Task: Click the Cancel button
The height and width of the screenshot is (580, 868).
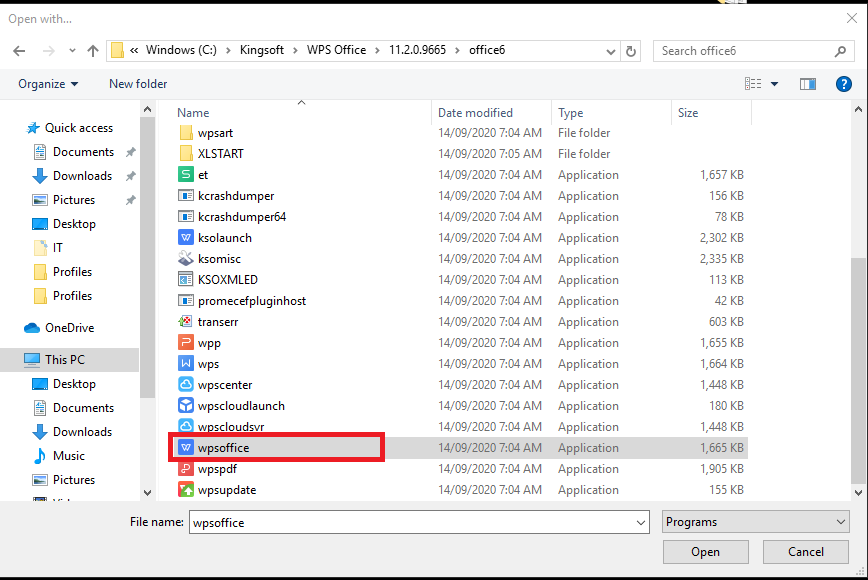Action: tap(805, 552)
